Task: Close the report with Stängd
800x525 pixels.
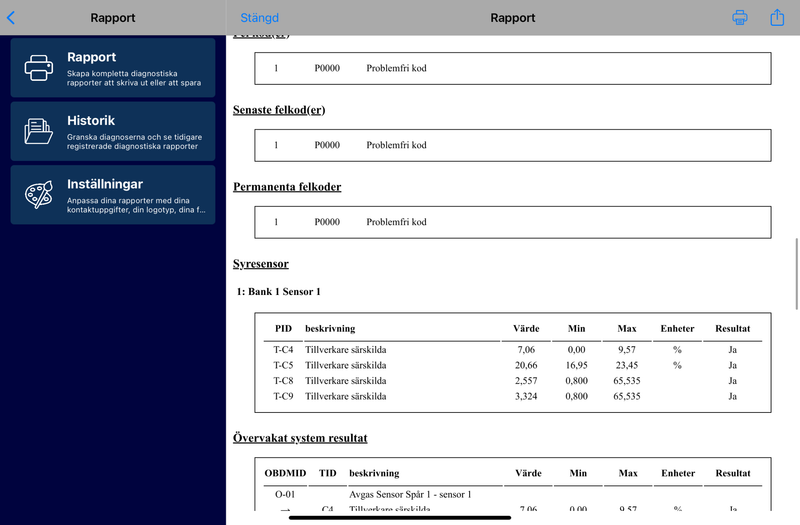Action: click(259, 18)
